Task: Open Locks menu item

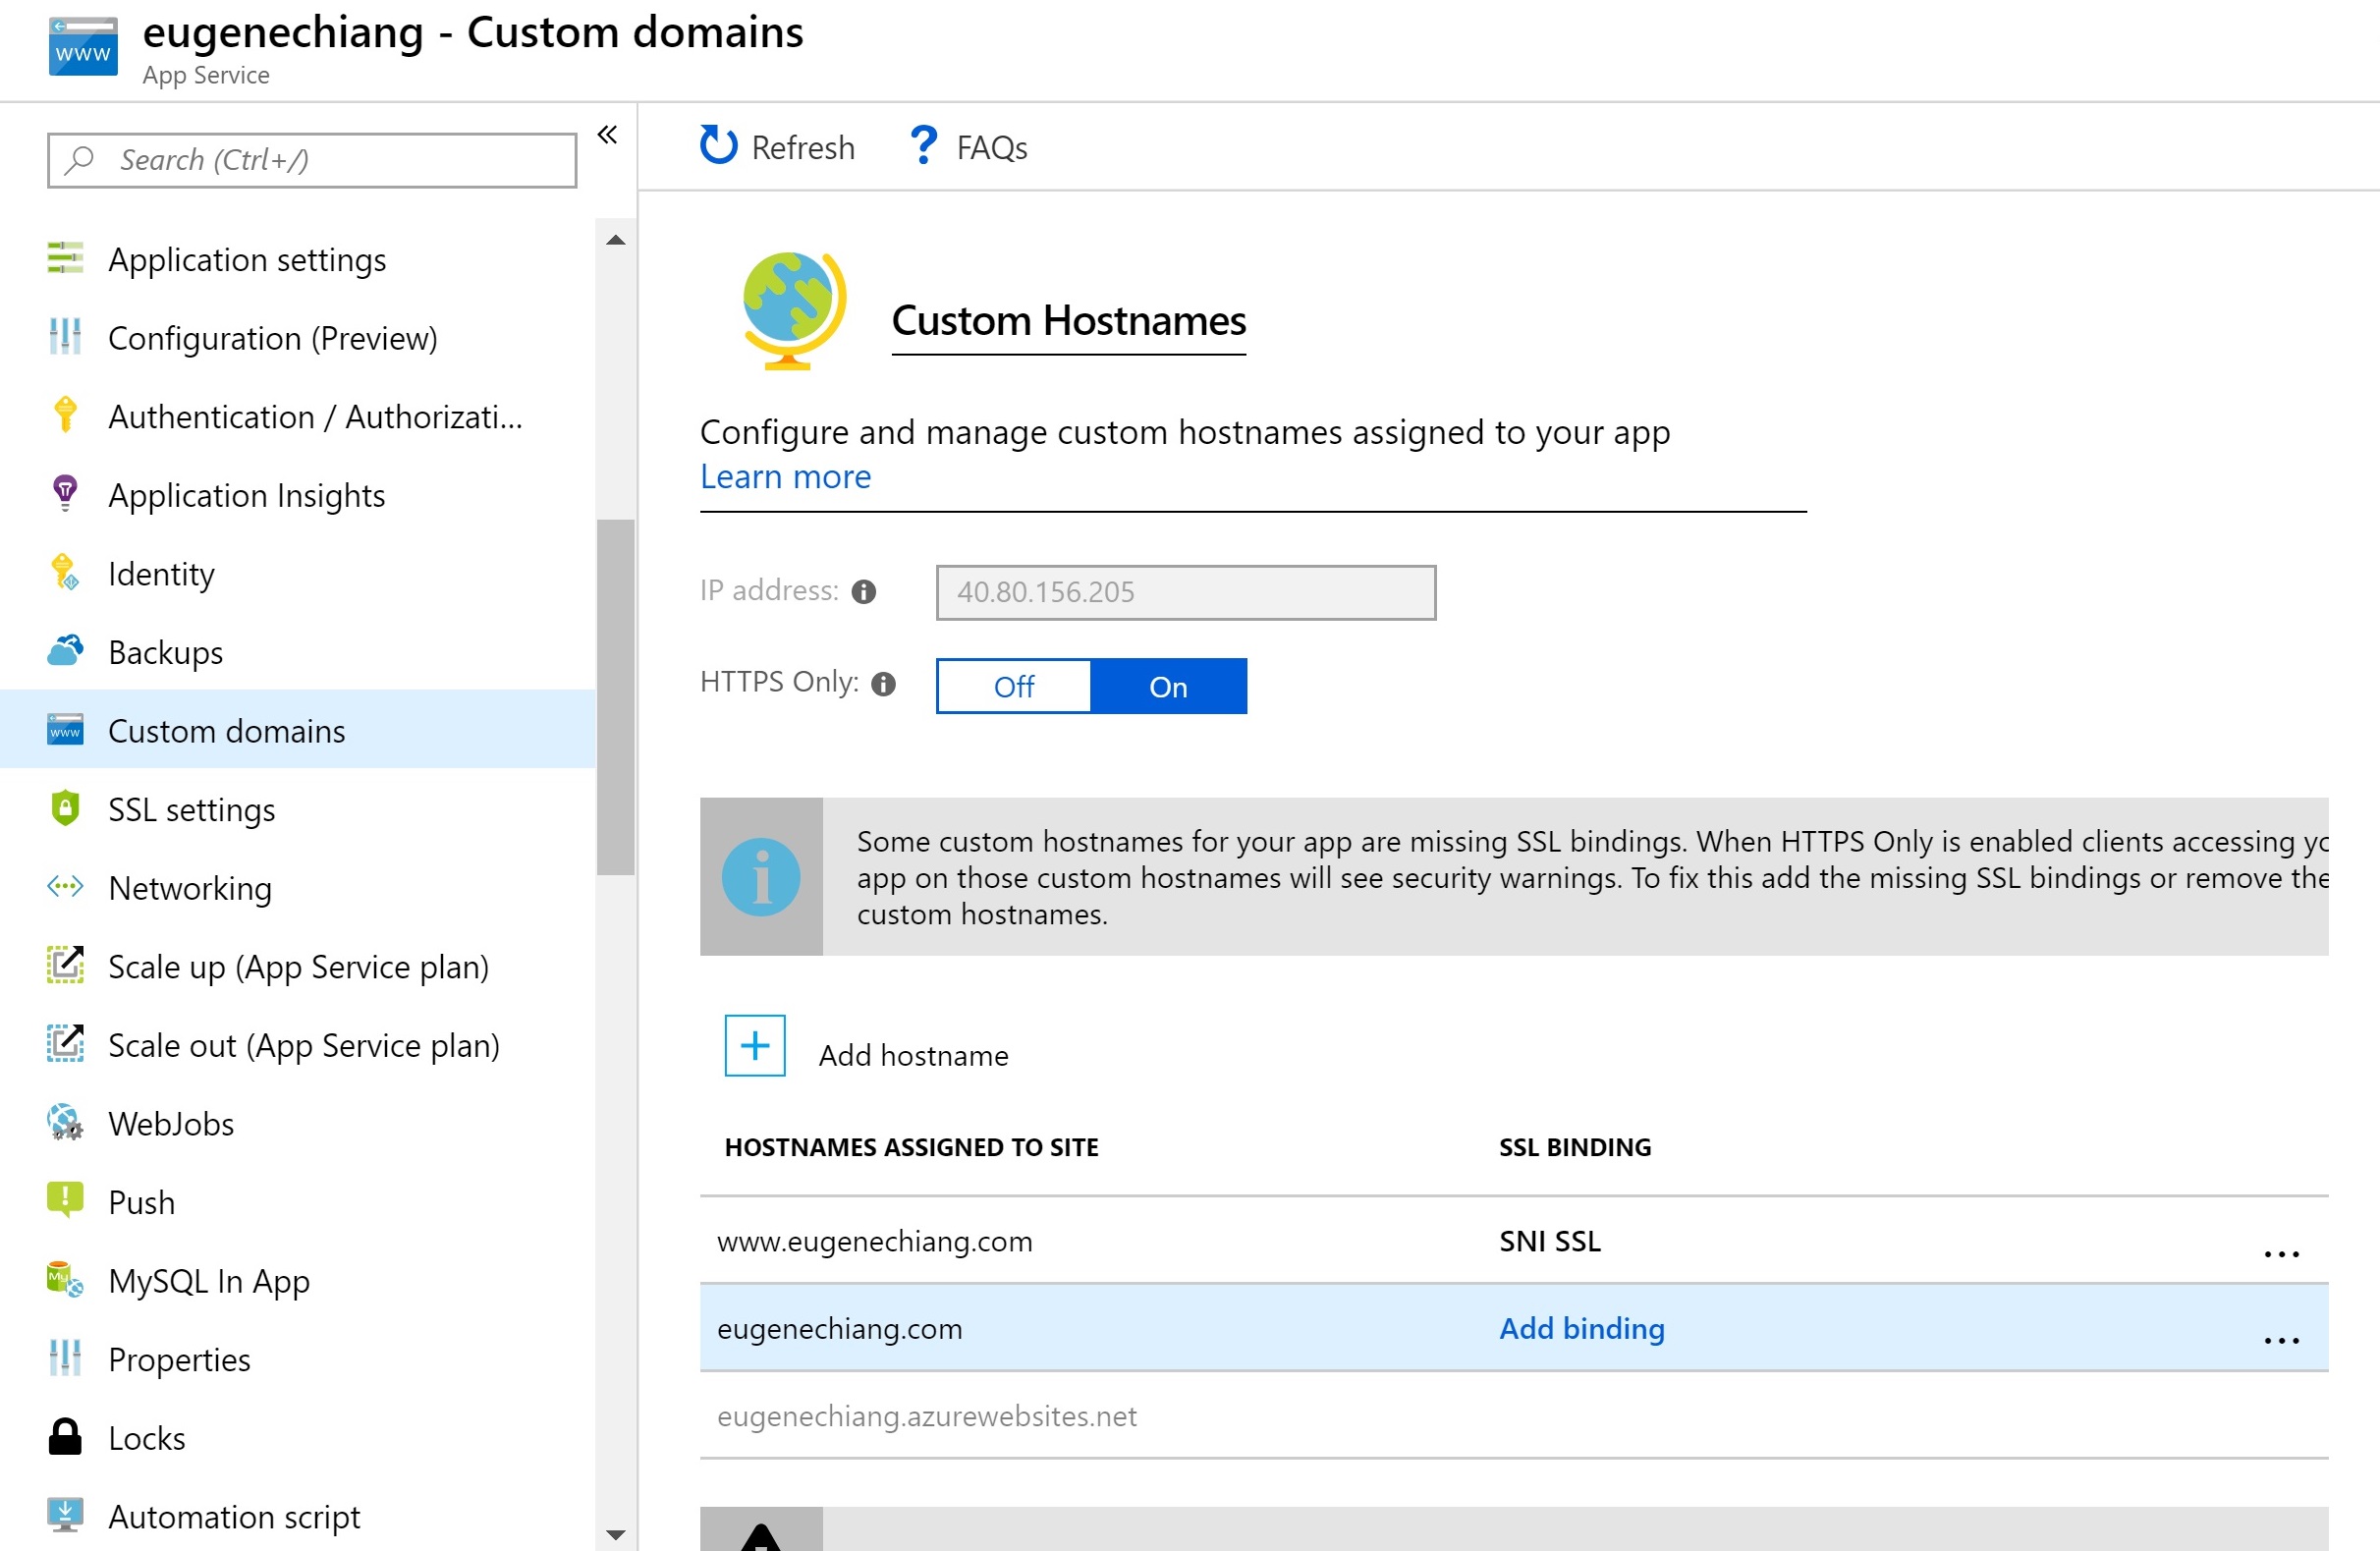Action: point(298,1438)
